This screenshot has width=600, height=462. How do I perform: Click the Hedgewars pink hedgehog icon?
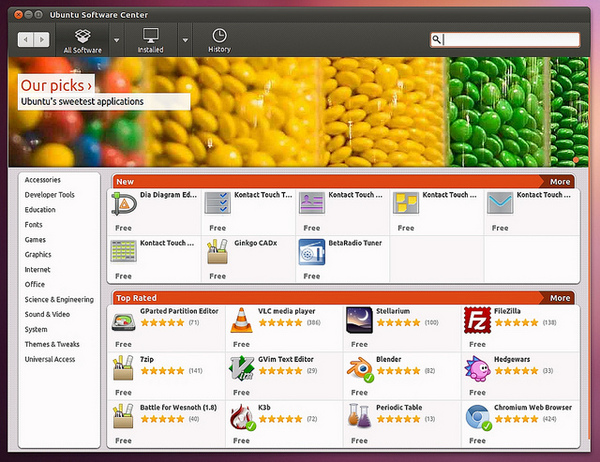pyautogui.click(x=477, y=369)
